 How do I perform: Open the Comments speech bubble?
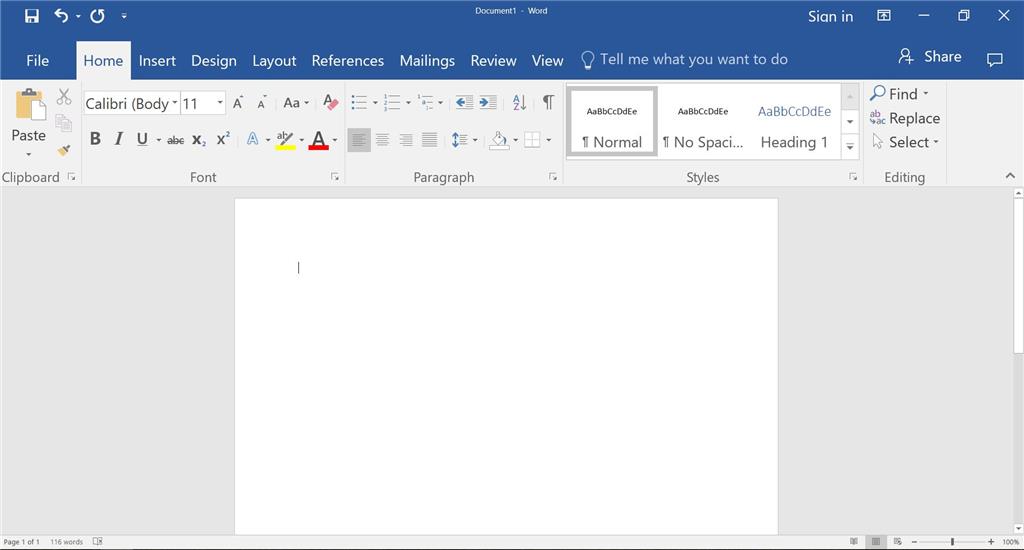pos(994,60)
